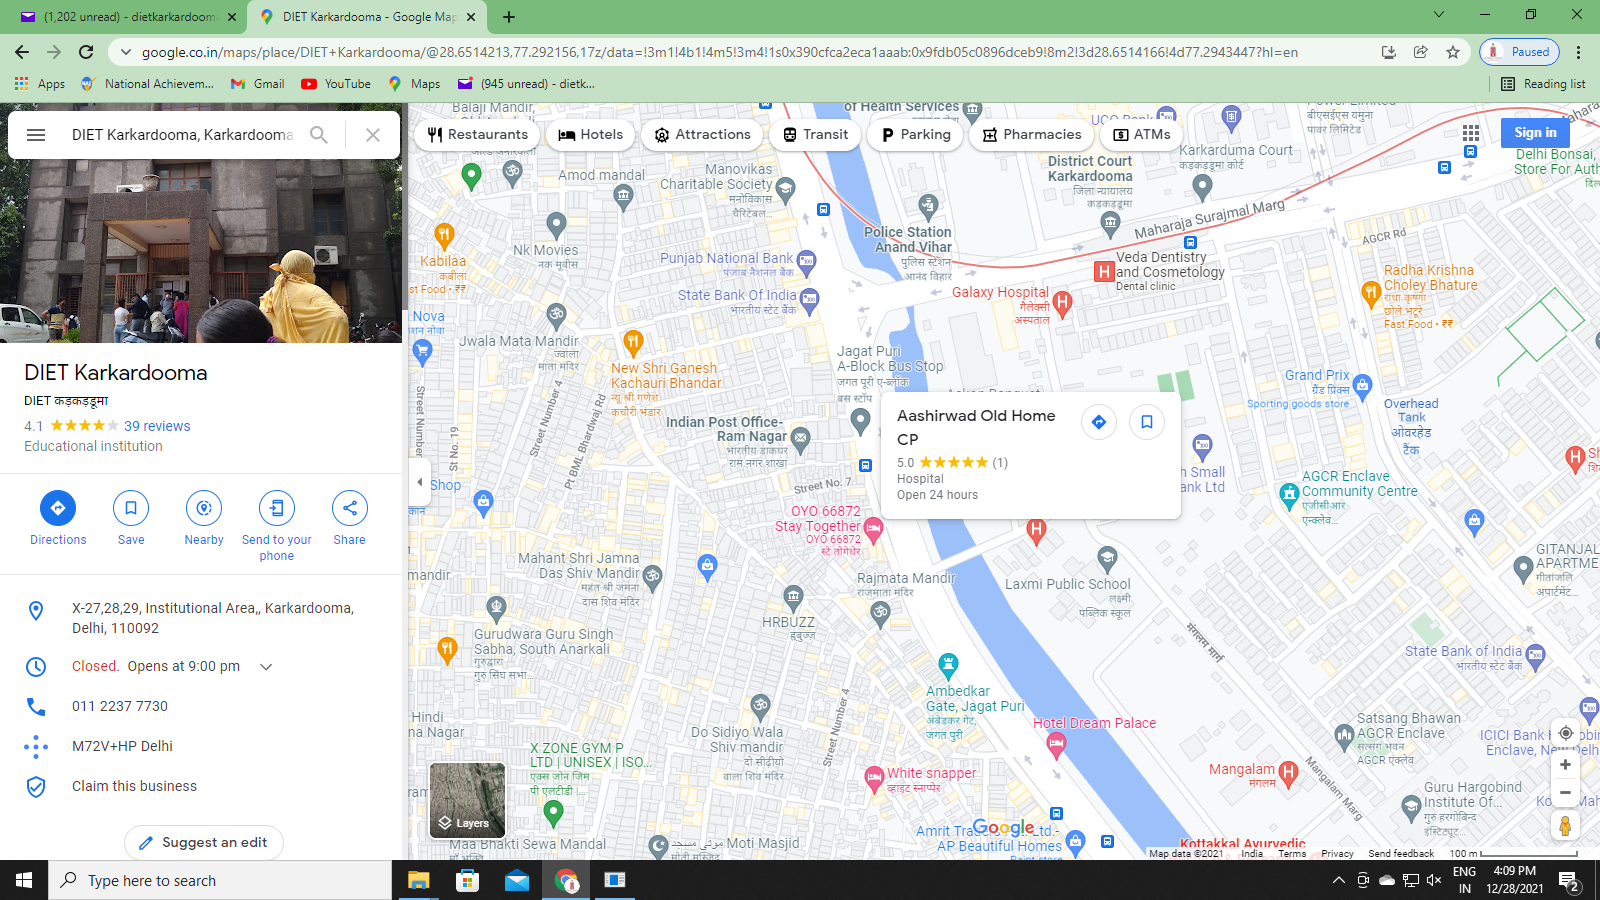Filter map by Transit

pyautogui.click(x=816, y=135)
